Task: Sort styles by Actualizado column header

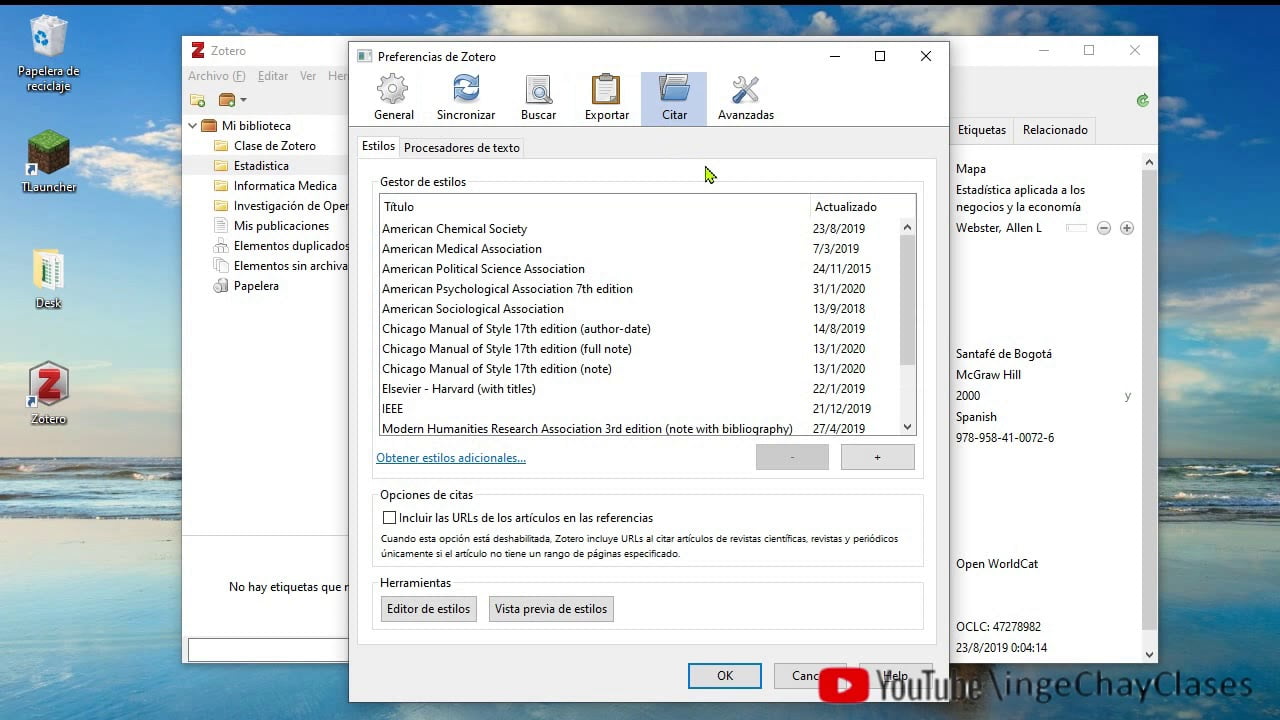Action: (x=857, y=207)
